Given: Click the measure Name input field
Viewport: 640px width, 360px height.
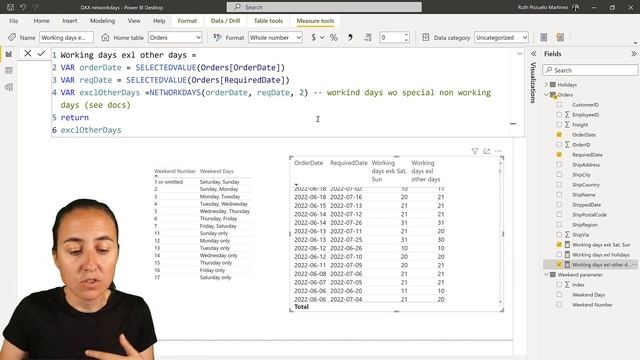Looking at the screenshot, I should (66, 37).
